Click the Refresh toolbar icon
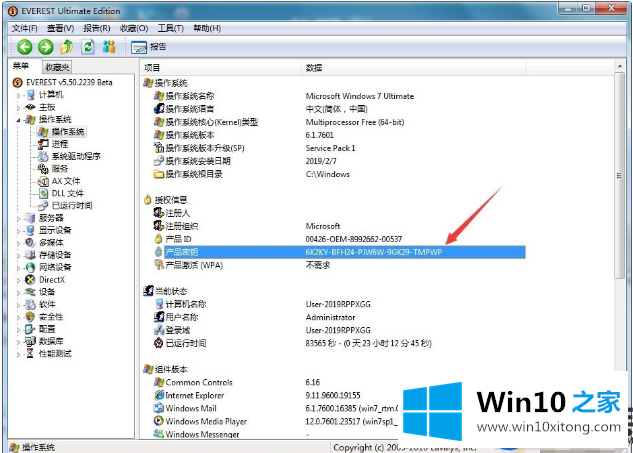 coord(88,47)
